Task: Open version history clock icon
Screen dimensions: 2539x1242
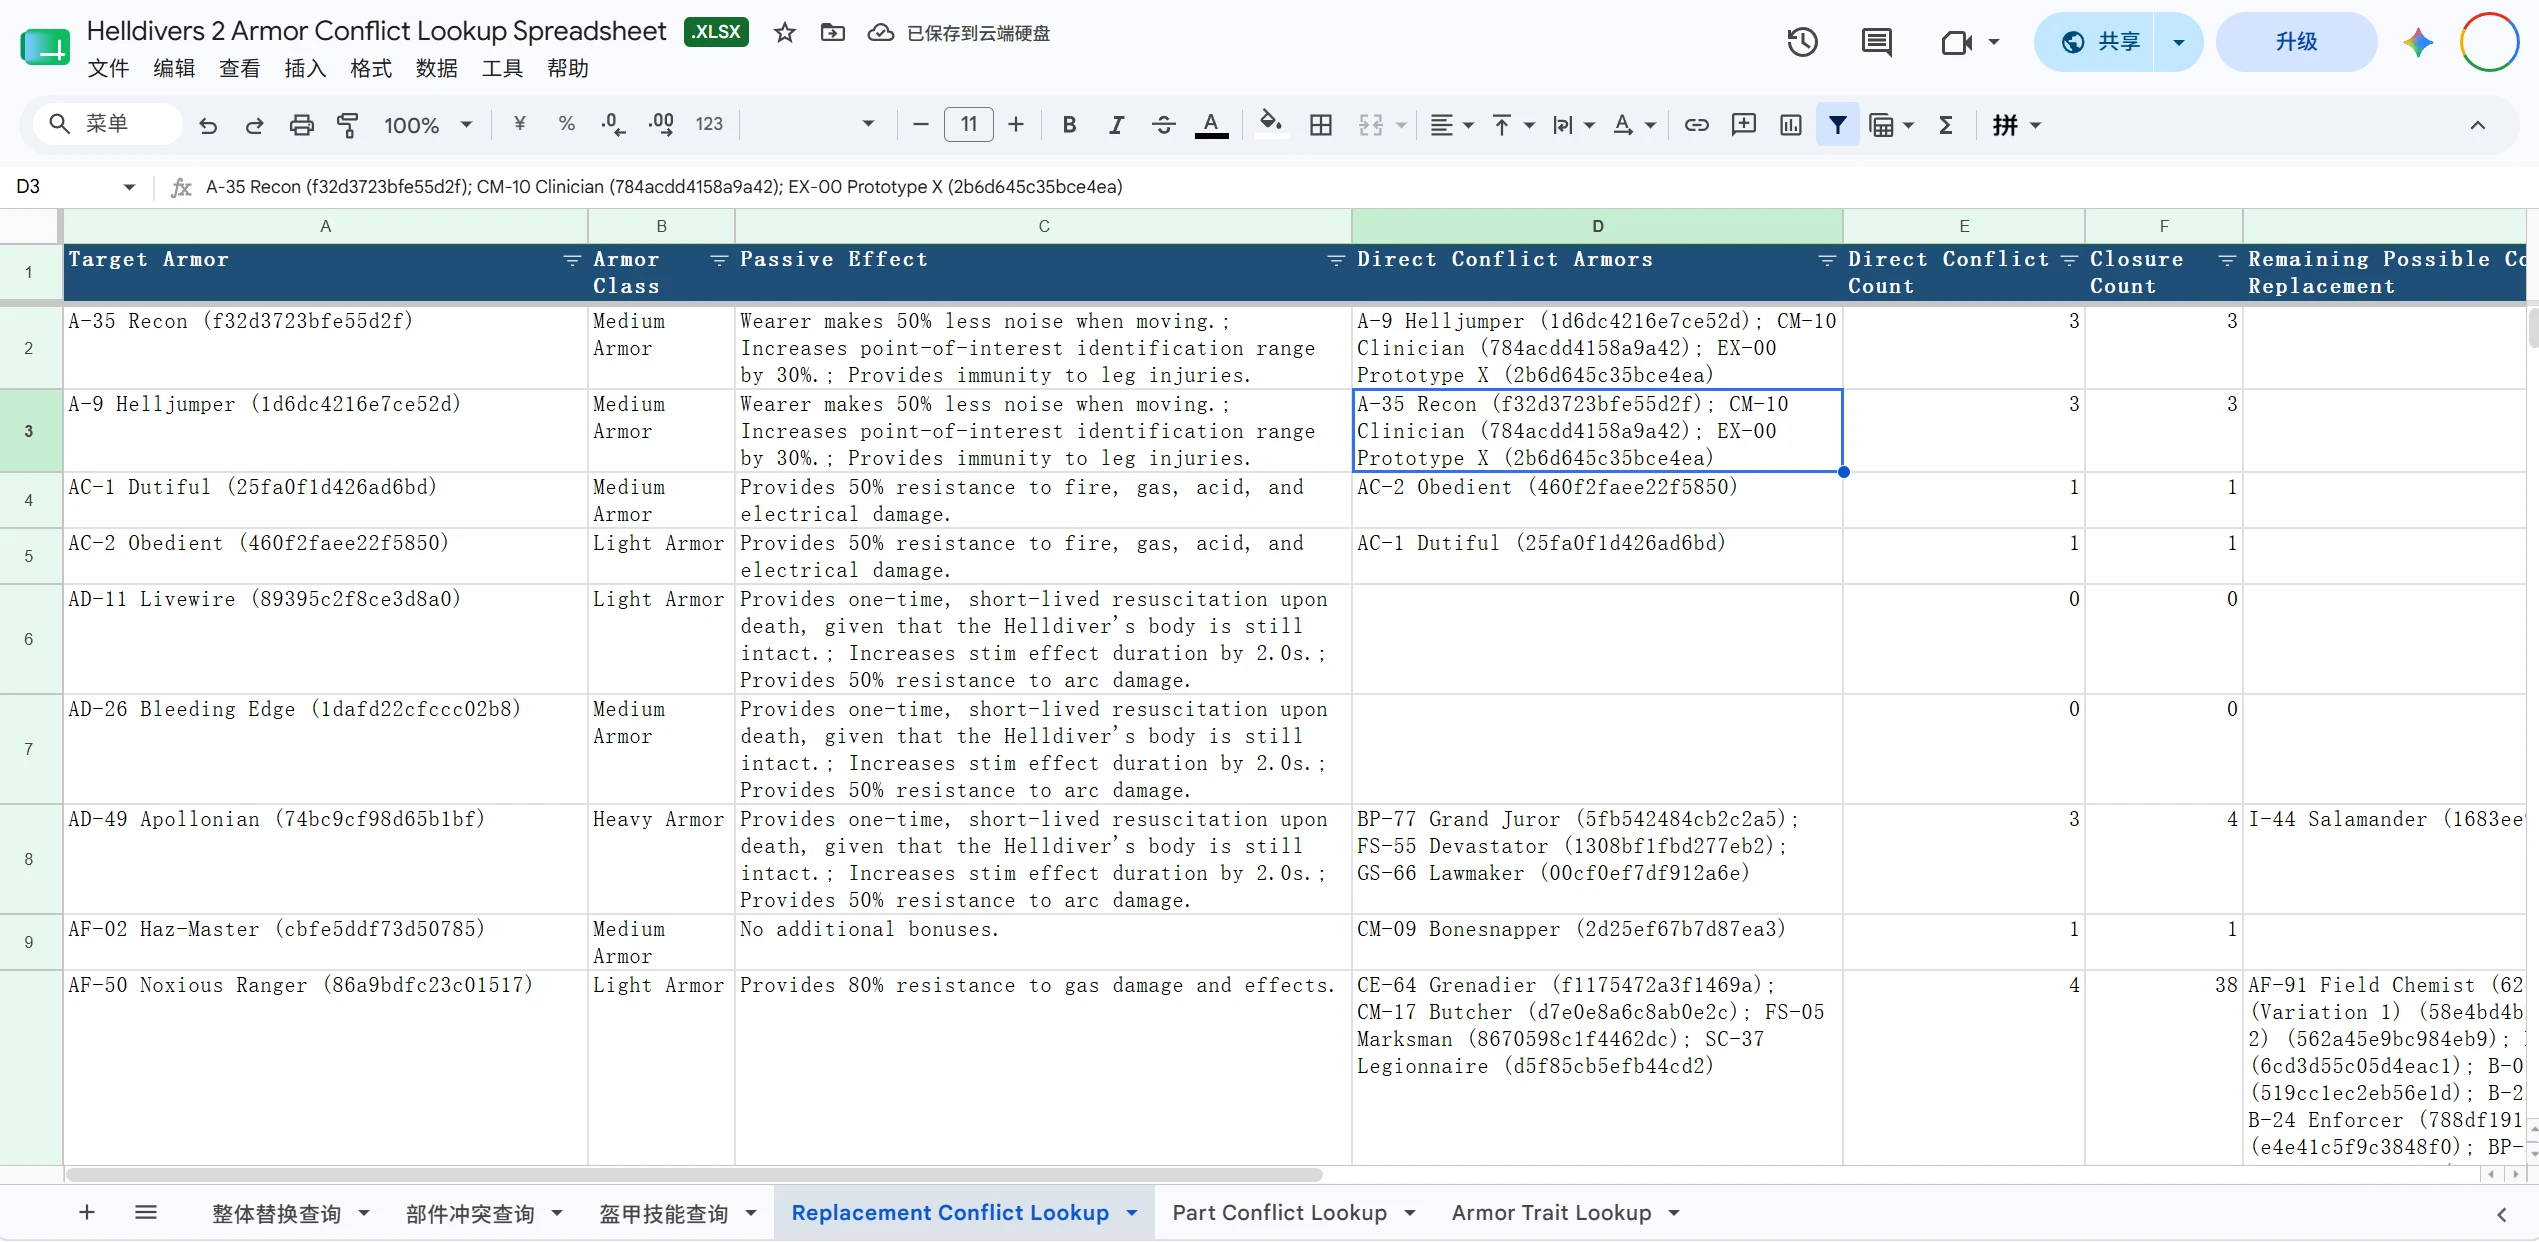Action: tap(1802, 42)
